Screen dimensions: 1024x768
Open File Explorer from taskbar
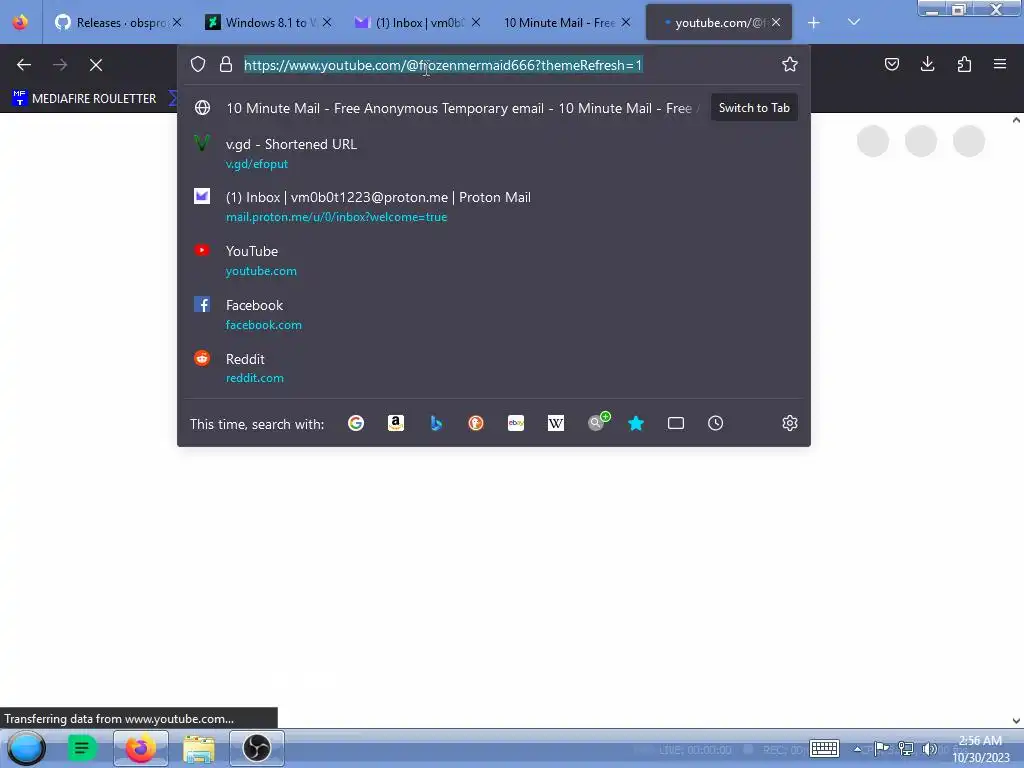click(x=199, y=748)
